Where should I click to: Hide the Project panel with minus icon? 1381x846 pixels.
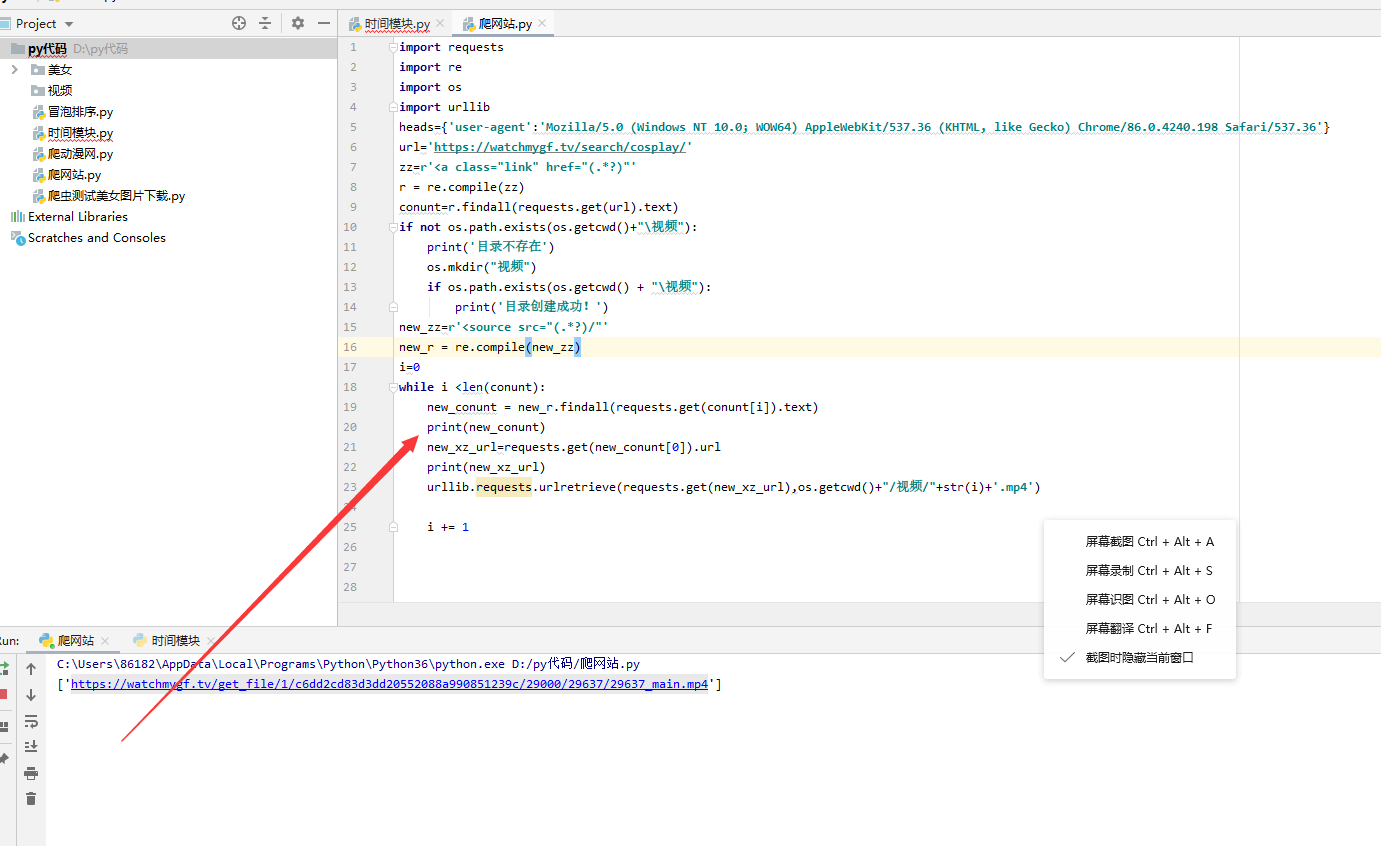coord(324,23)
